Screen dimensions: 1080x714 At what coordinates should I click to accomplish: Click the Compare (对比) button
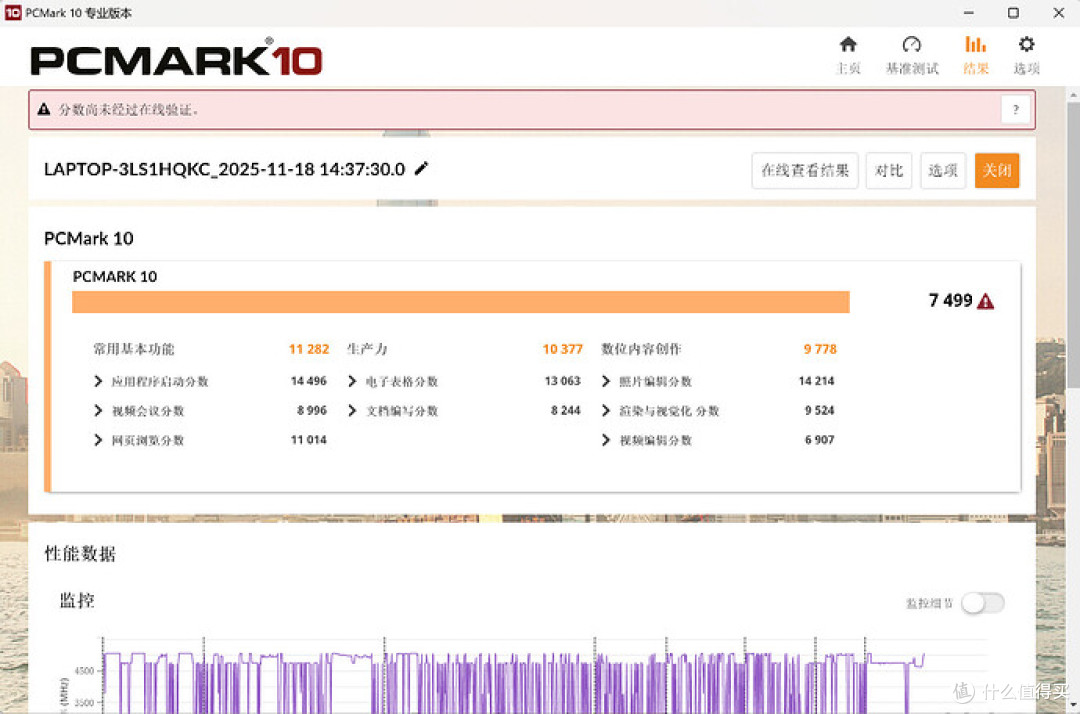coord(889,171)
